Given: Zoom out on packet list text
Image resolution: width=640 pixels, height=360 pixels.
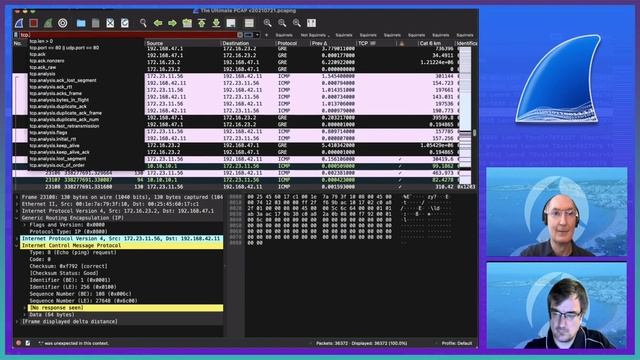Looking at the screenshot, I should coord(282,23).
